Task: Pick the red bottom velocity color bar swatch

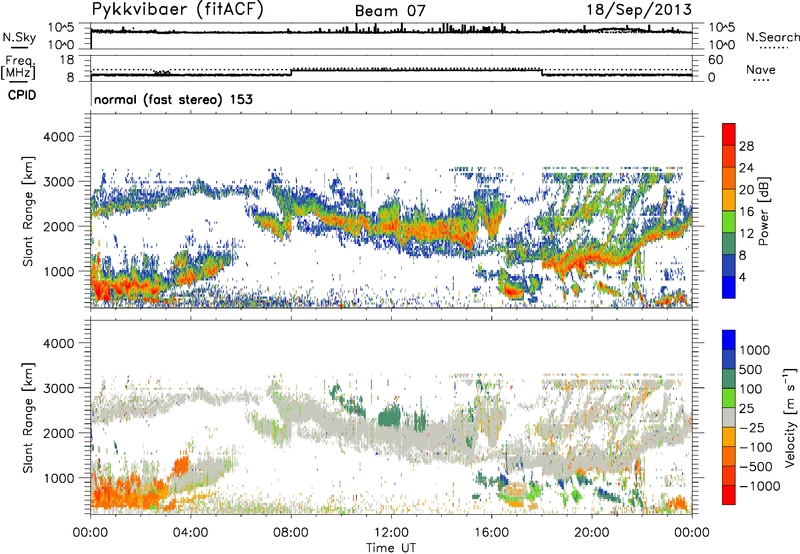Action: 729,495
